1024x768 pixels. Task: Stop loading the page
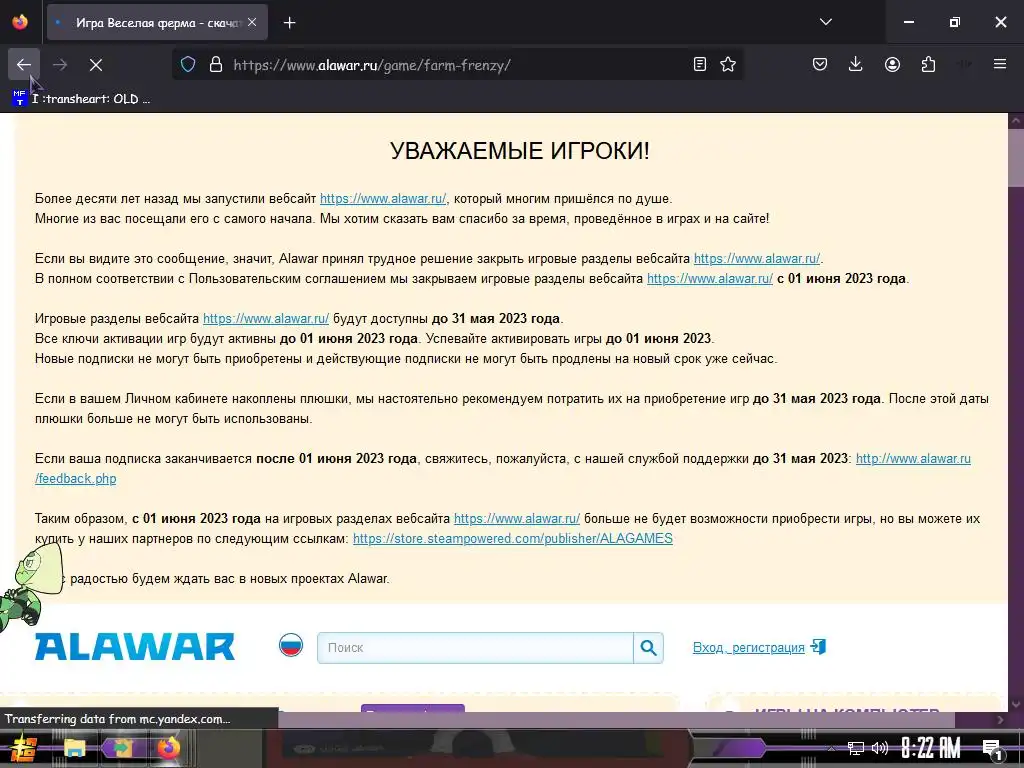pos(96,65)
